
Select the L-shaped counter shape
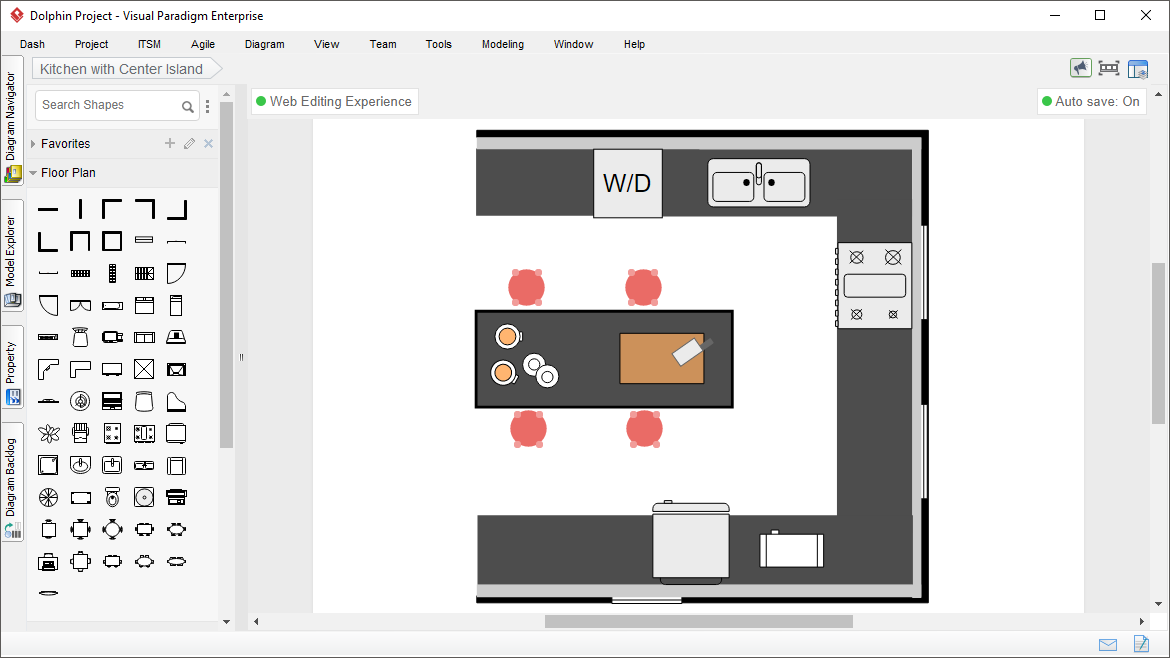point(80,369)
